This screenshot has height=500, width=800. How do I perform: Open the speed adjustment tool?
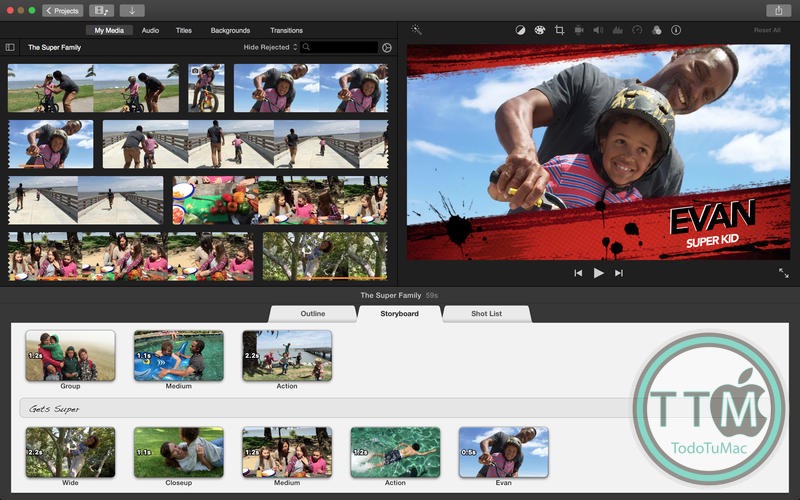(x=637, y=30)
